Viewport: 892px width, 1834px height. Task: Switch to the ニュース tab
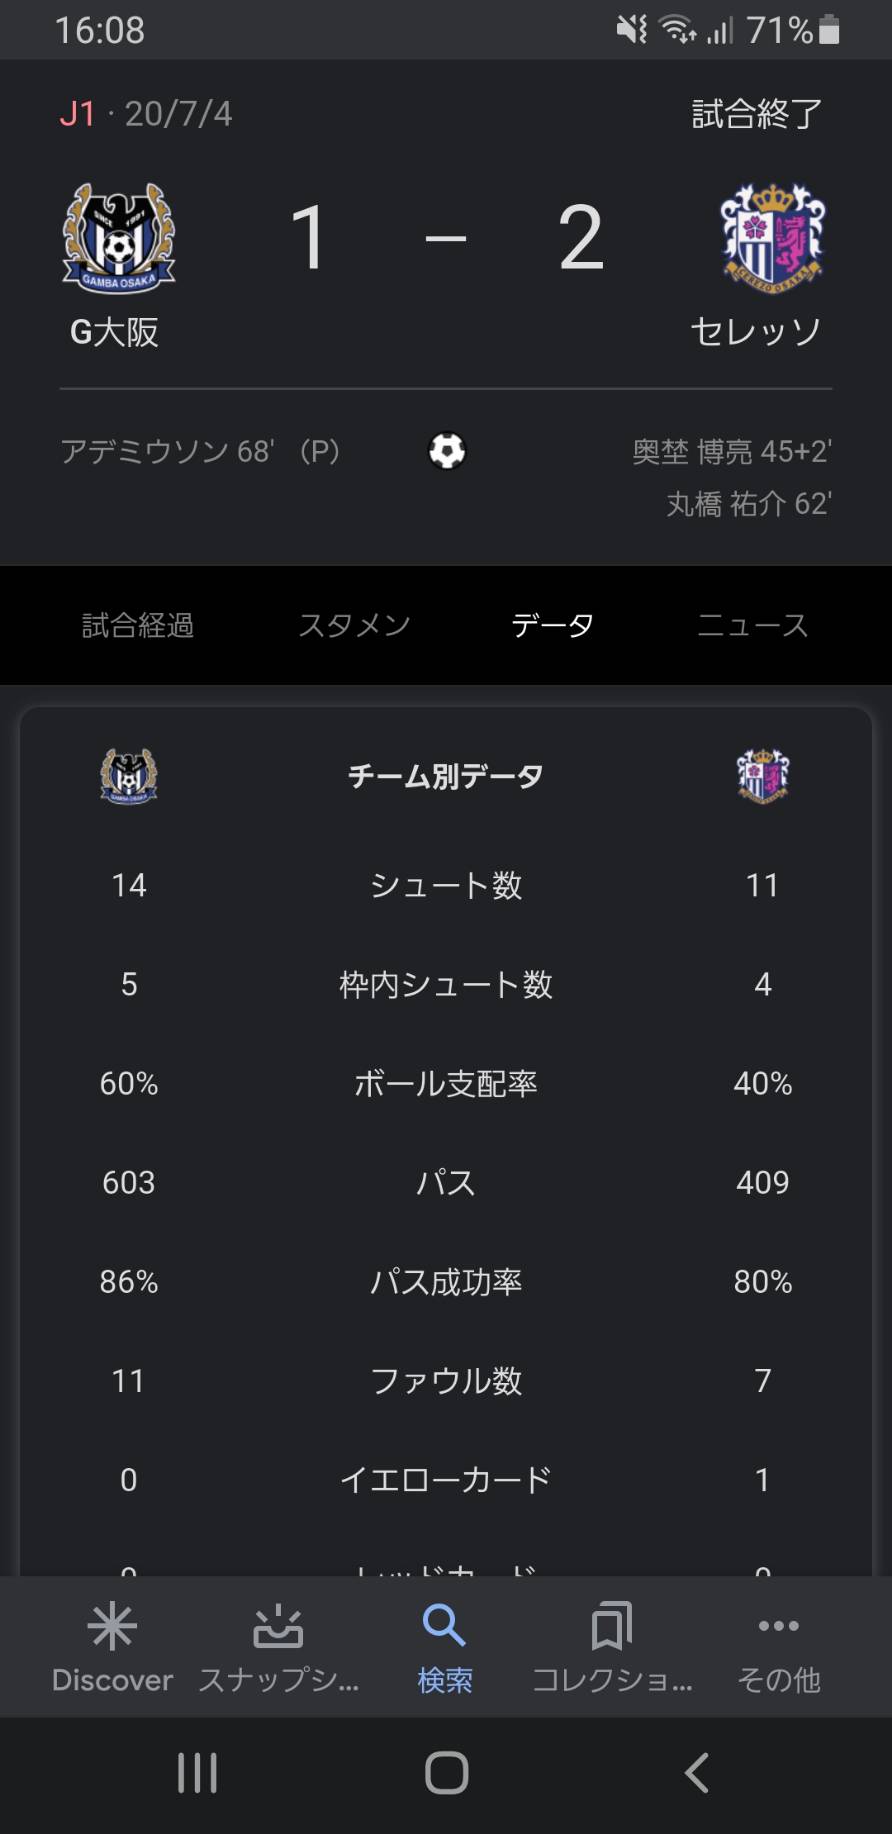click(x=753, y=626)
